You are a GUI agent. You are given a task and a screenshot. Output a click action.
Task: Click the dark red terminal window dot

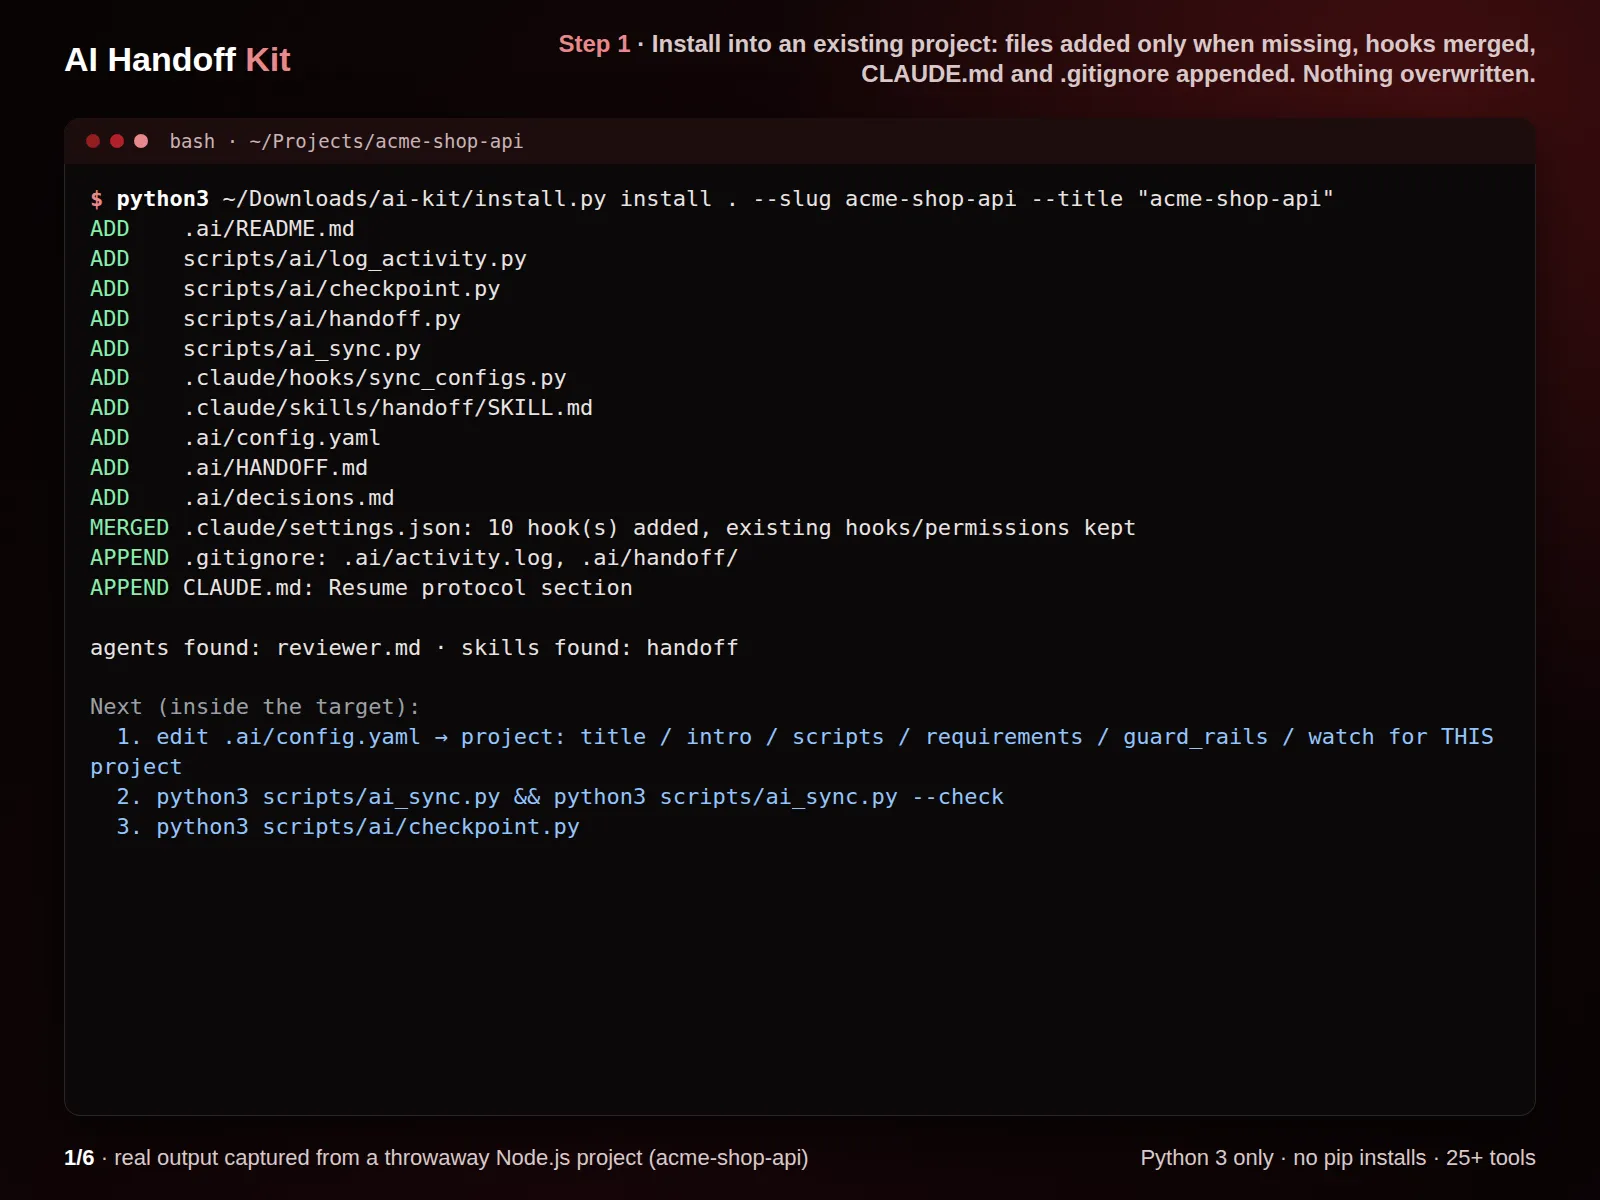click(x=93, y=141)
